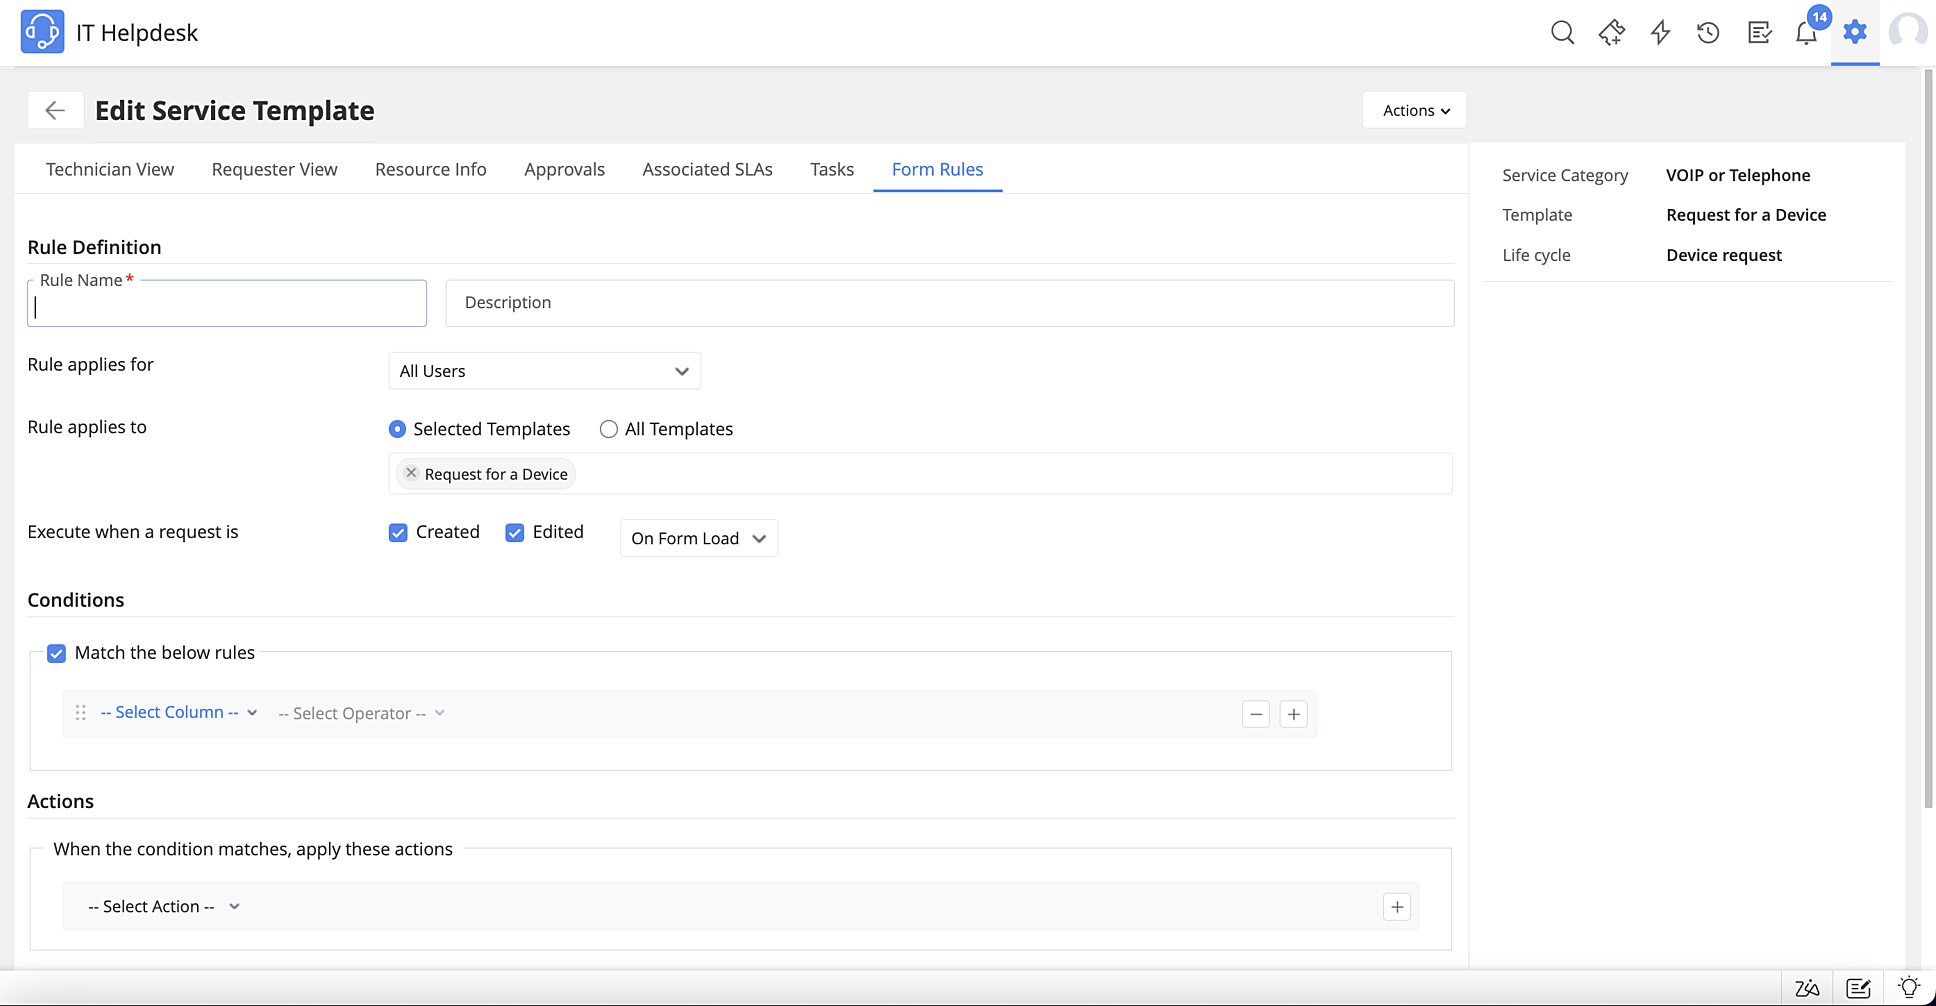Add another condition with the plus button

coord(1293,713)
